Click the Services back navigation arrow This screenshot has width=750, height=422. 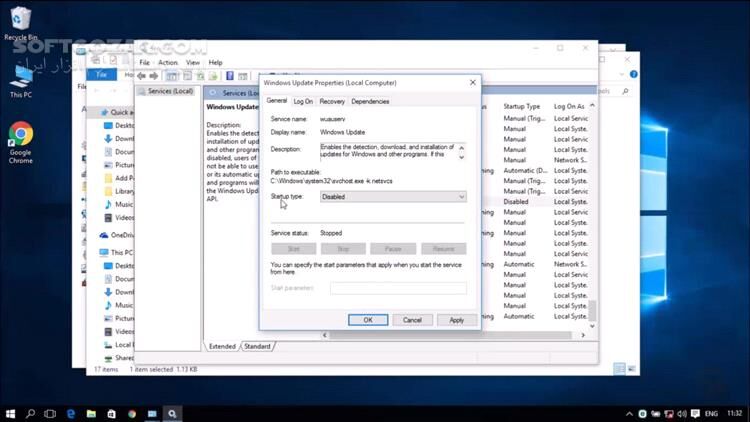tap(142, 75)
